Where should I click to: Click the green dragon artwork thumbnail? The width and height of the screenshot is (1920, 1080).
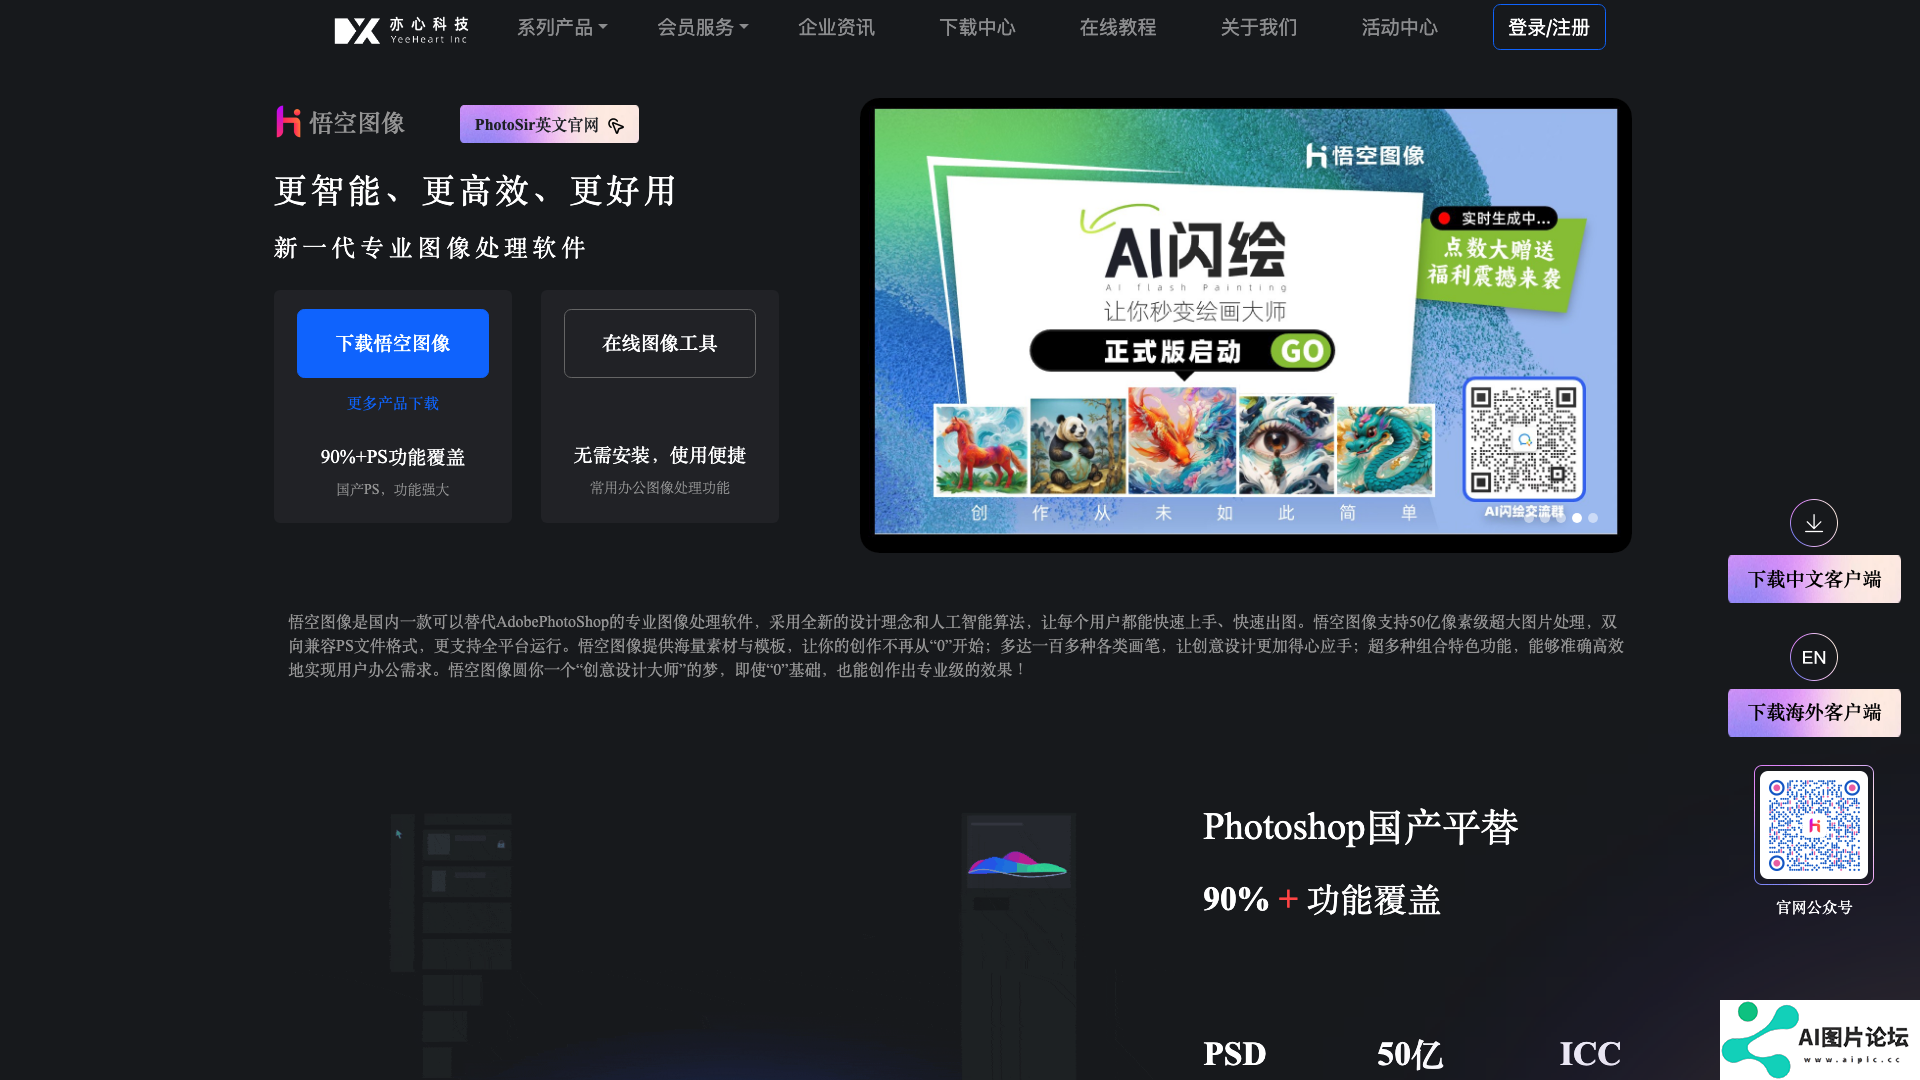pos(1385,449)
